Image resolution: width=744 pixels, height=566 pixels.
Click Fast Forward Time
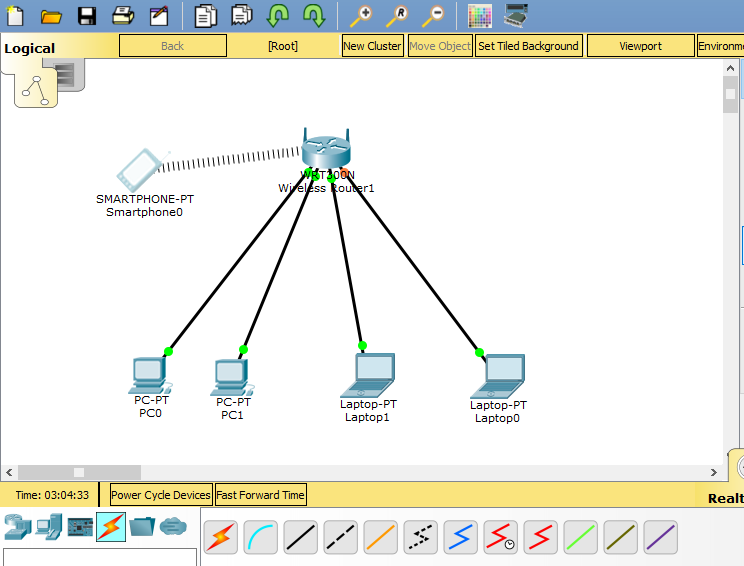click(260, 495)
